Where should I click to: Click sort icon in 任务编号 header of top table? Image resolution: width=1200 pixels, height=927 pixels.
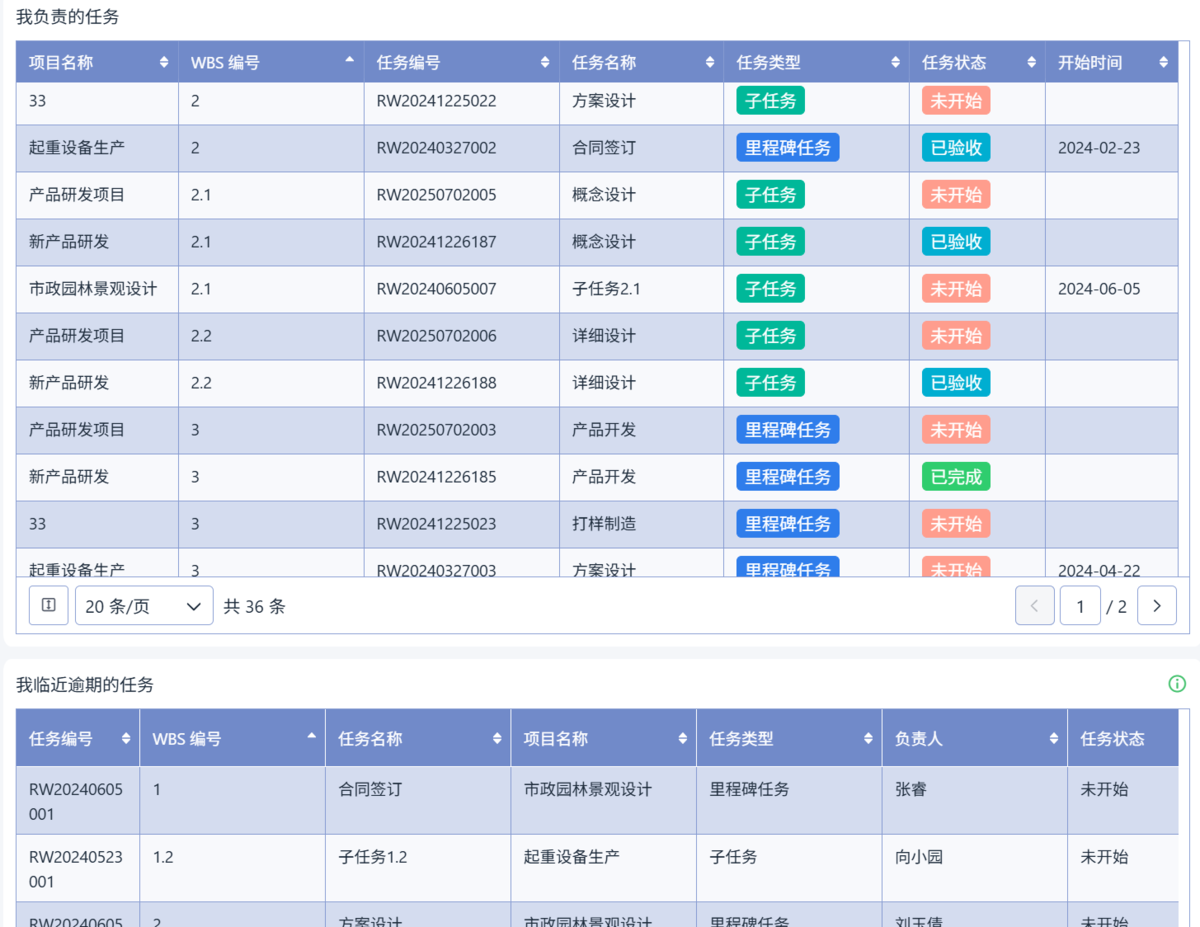[x=545, y=62]
